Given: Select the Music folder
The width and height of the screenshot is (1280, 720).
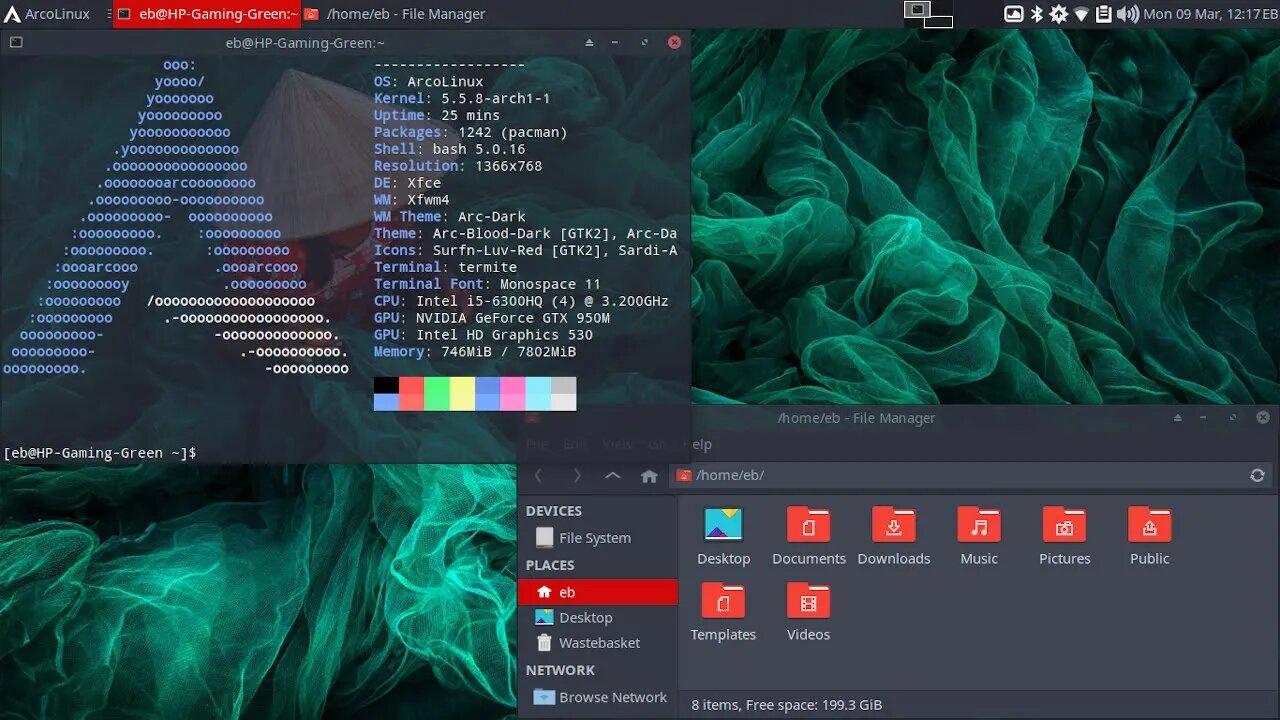Looking at the screenshot, I should click(979, 537).
